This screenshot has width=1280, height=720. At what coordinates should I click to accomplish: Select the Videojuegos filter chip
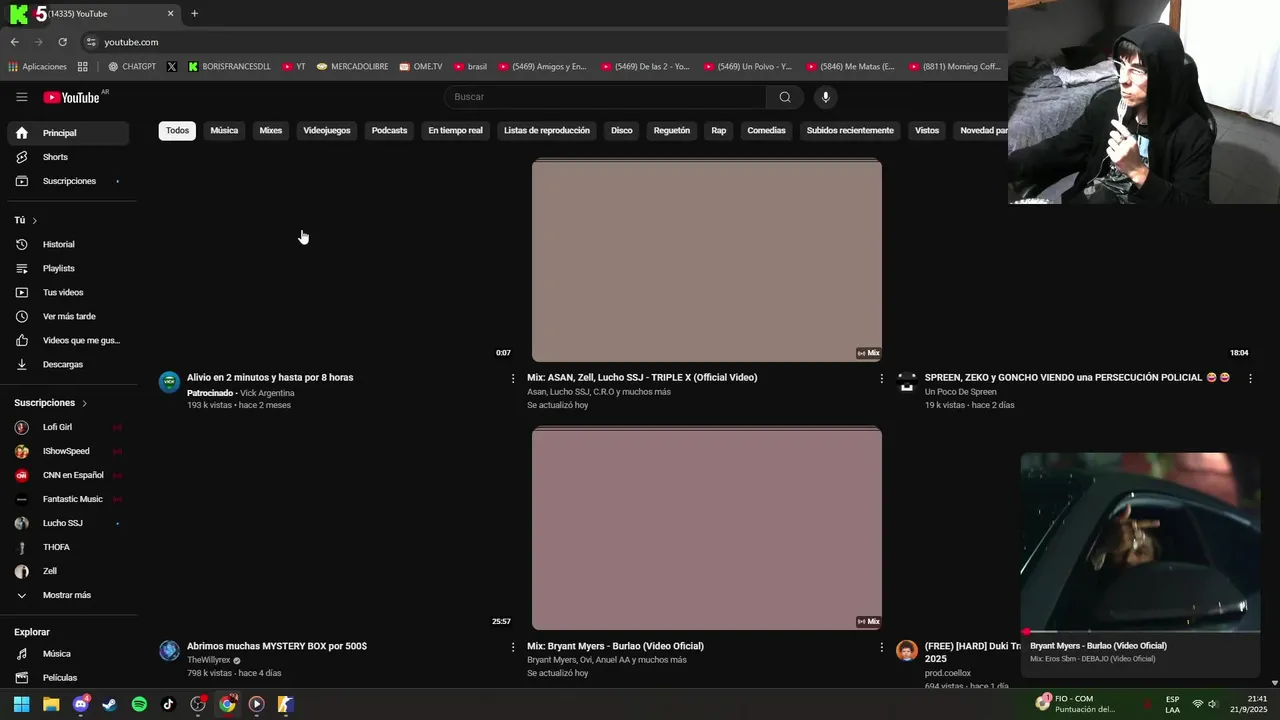pyautogui.click(x=327, y=131)
